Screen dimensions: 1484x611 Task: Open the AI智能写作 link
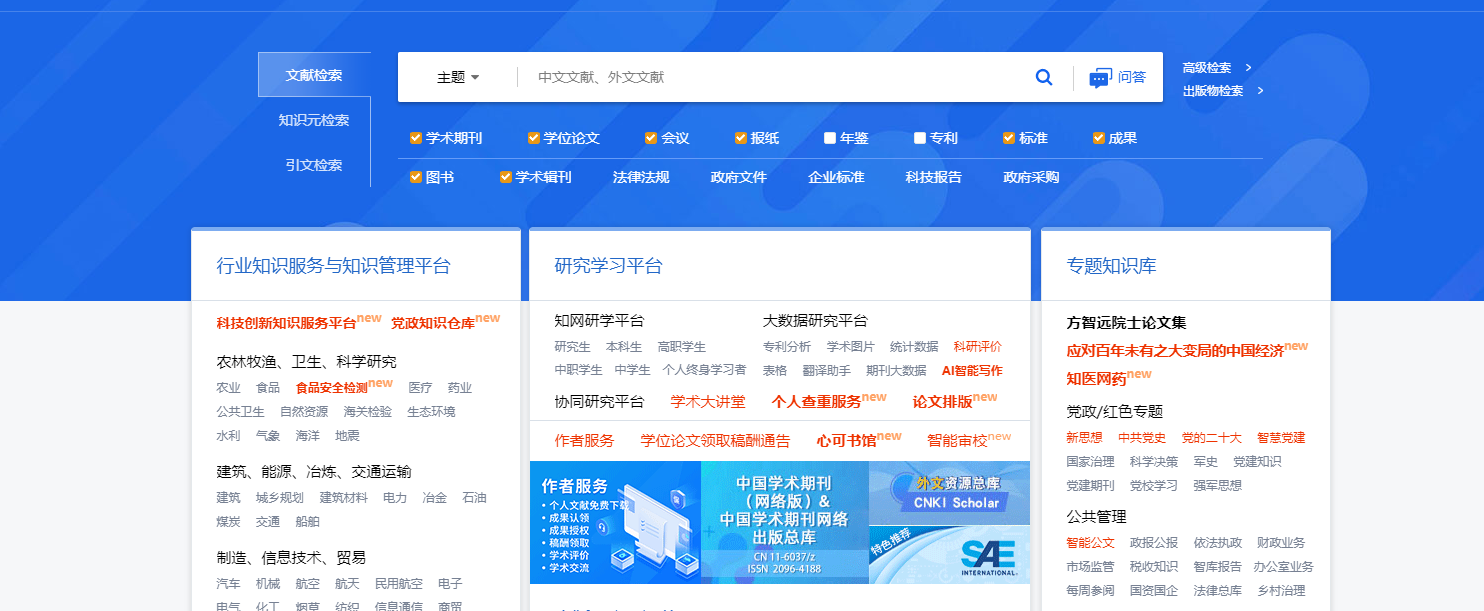(x=972, y=370)
